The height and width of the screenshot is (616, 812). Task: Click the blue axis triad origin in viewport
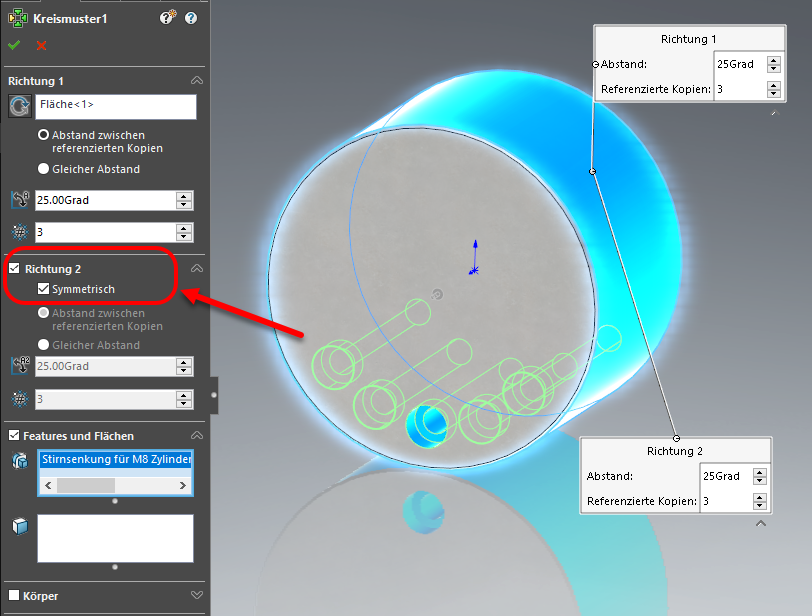point(474,270)
